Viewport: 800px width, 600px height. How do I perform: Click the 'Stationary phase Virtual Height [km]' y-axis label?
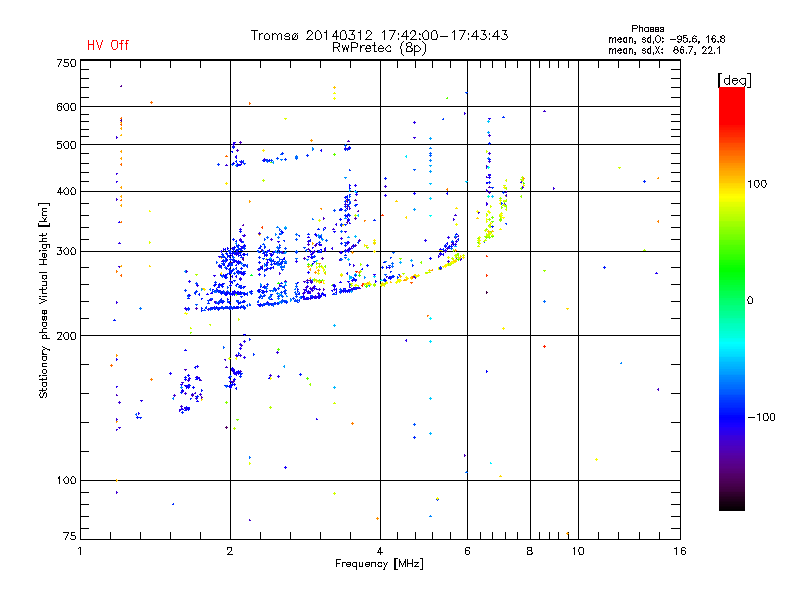(x=44, y=301)
